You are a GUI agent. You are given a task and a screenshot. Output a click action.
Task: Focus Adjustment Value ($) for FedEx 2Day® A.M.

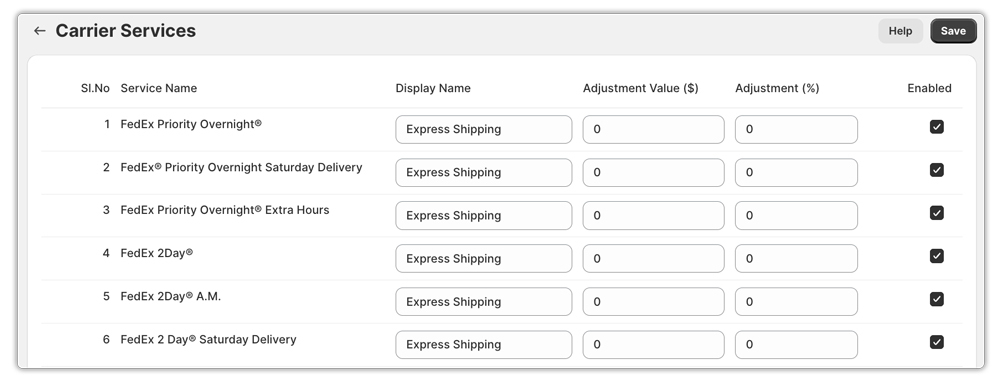pyautogui.click(x=653, y=301)
